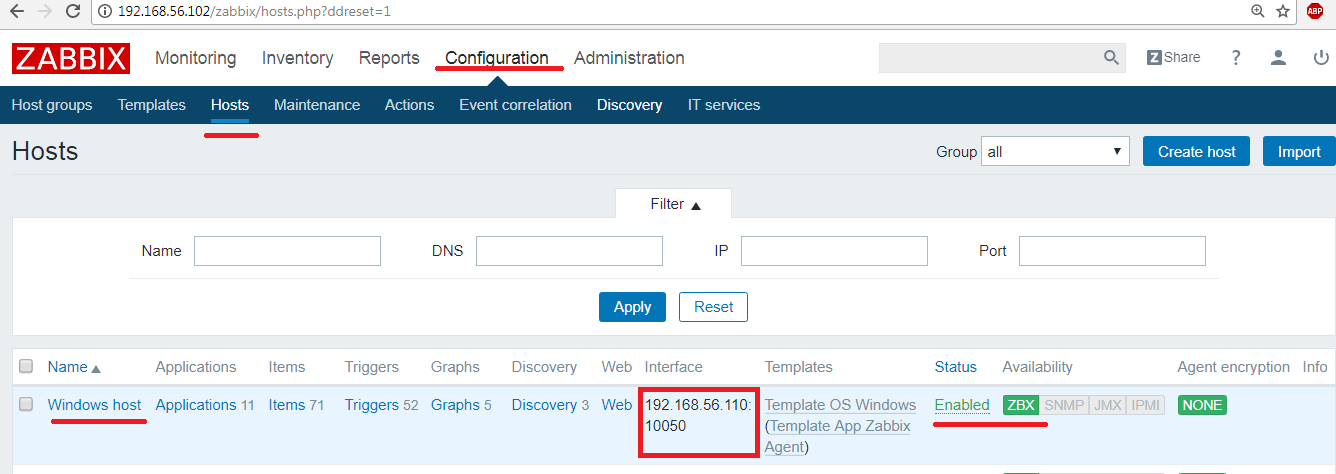Focus the IP filter field
Image resolution: width=1336 pixels, height=474 pixels.
(834, 251)
